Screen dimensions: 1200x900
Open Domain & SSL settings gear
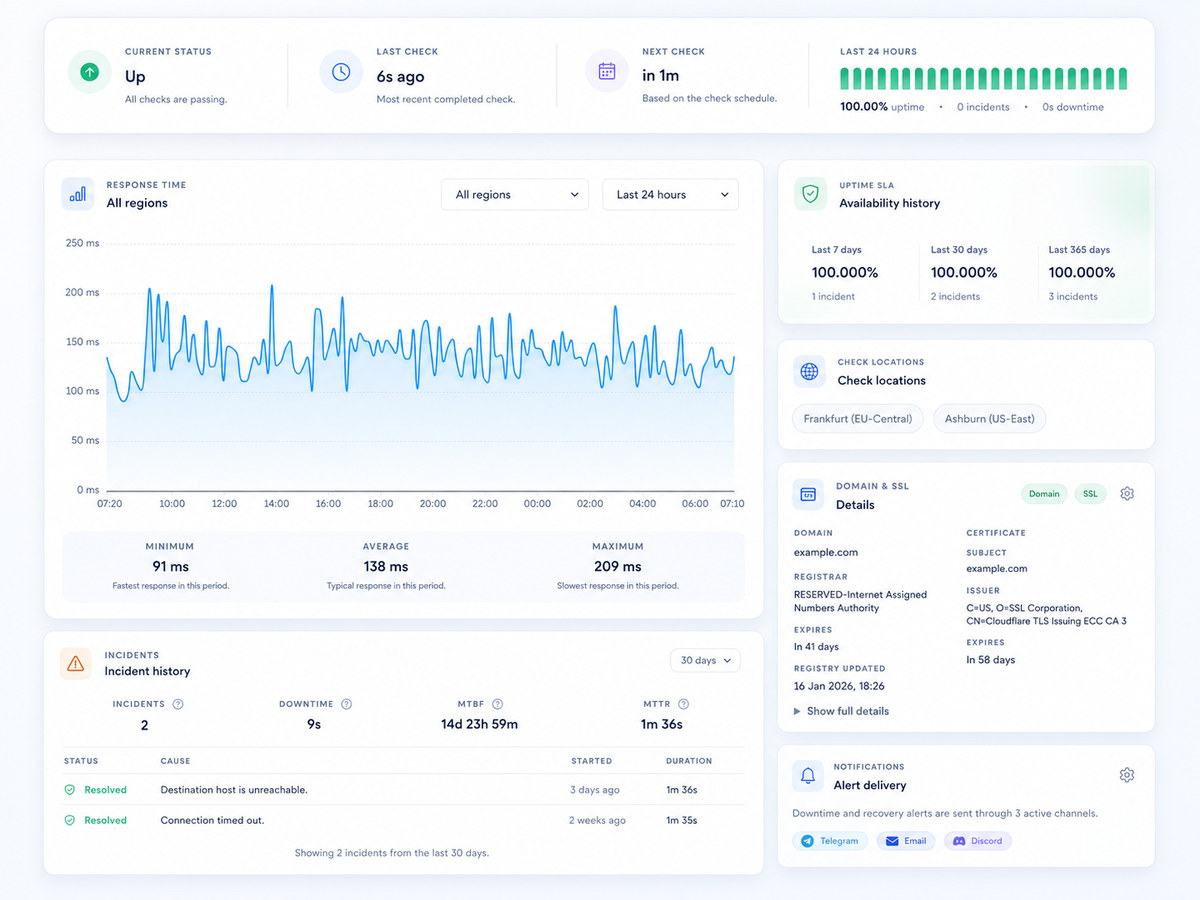(x=1127, y=494)
